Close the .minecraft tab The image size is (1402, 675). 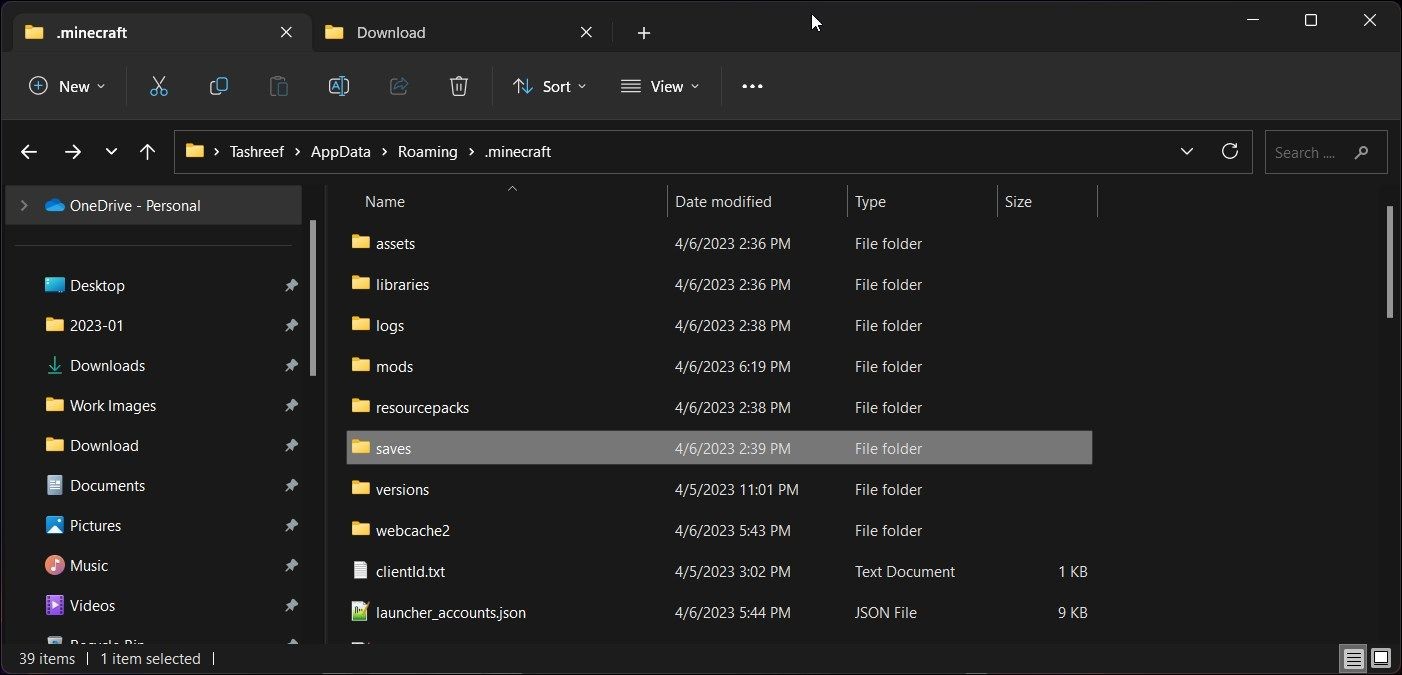pyautogui.click(x=286, y=32)
